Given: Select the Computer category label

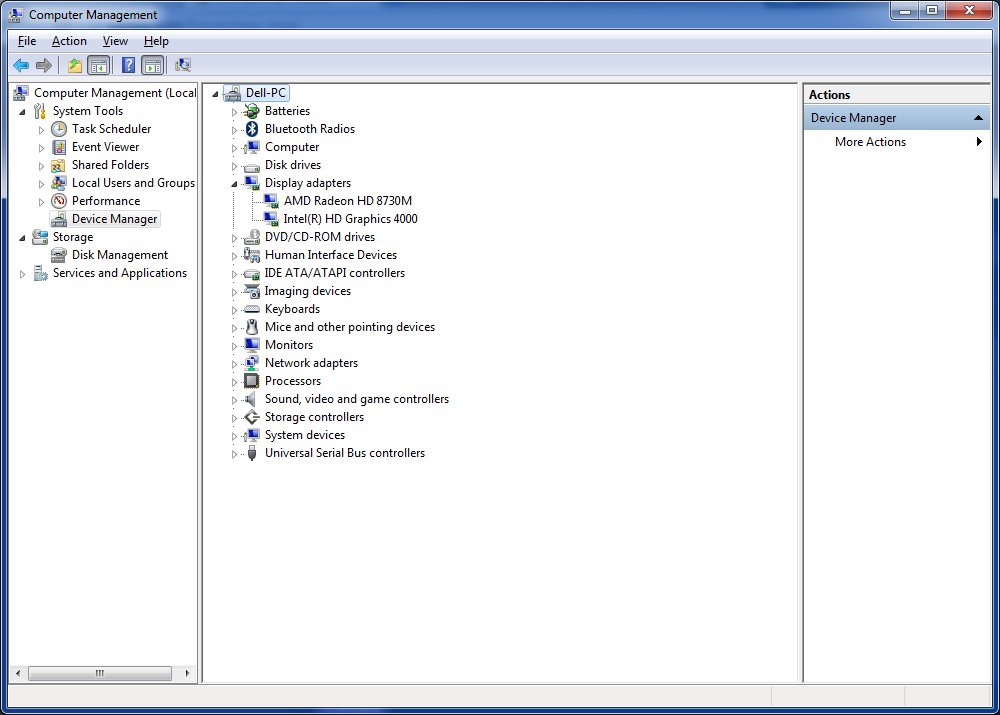Looking at the screenshot, I should coord(292,147).
